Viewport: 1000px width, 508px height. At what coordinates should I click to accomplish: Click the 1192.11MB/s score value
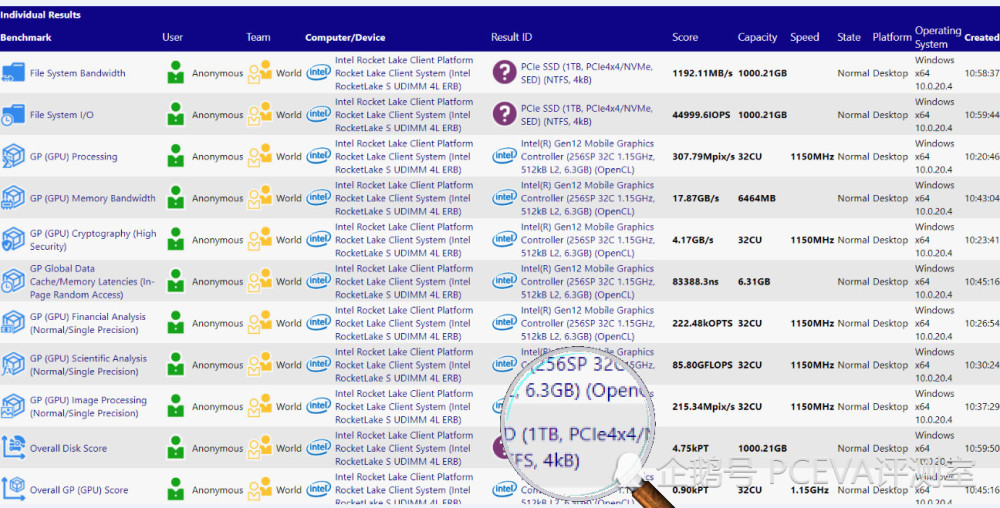tap(703, 73)
